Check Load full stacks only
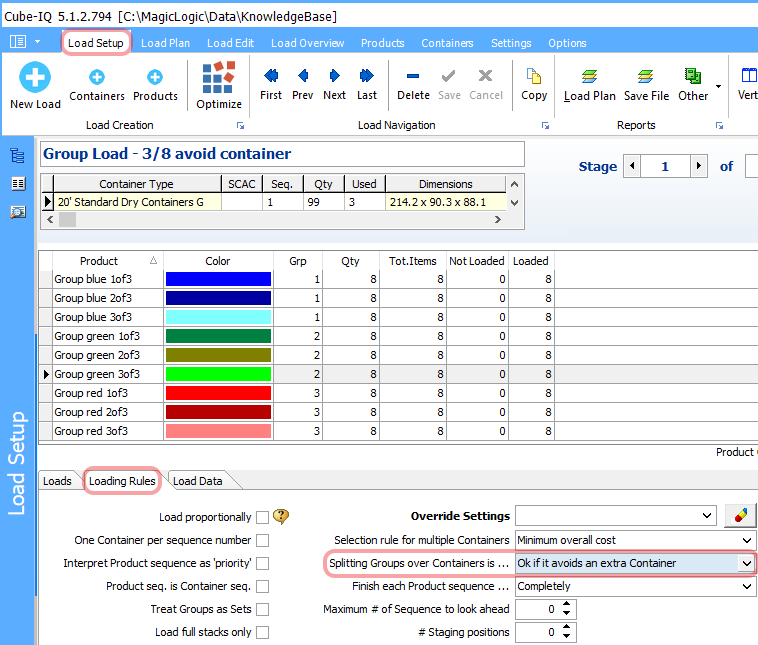This screenshot has width=758, height=645. coord(262,632)
